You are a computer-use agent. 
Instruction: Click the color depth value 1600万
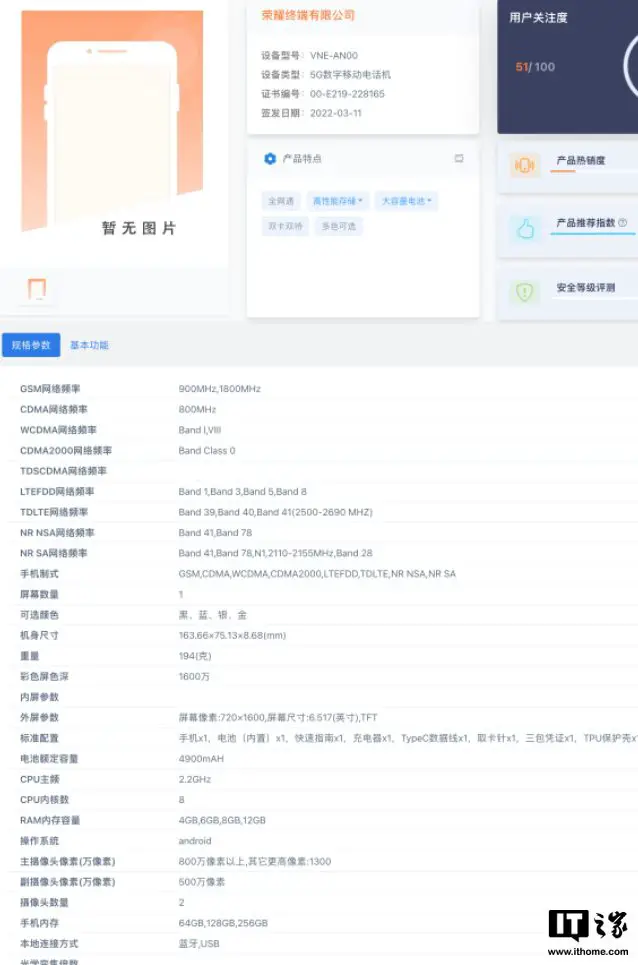coord(194,676)
